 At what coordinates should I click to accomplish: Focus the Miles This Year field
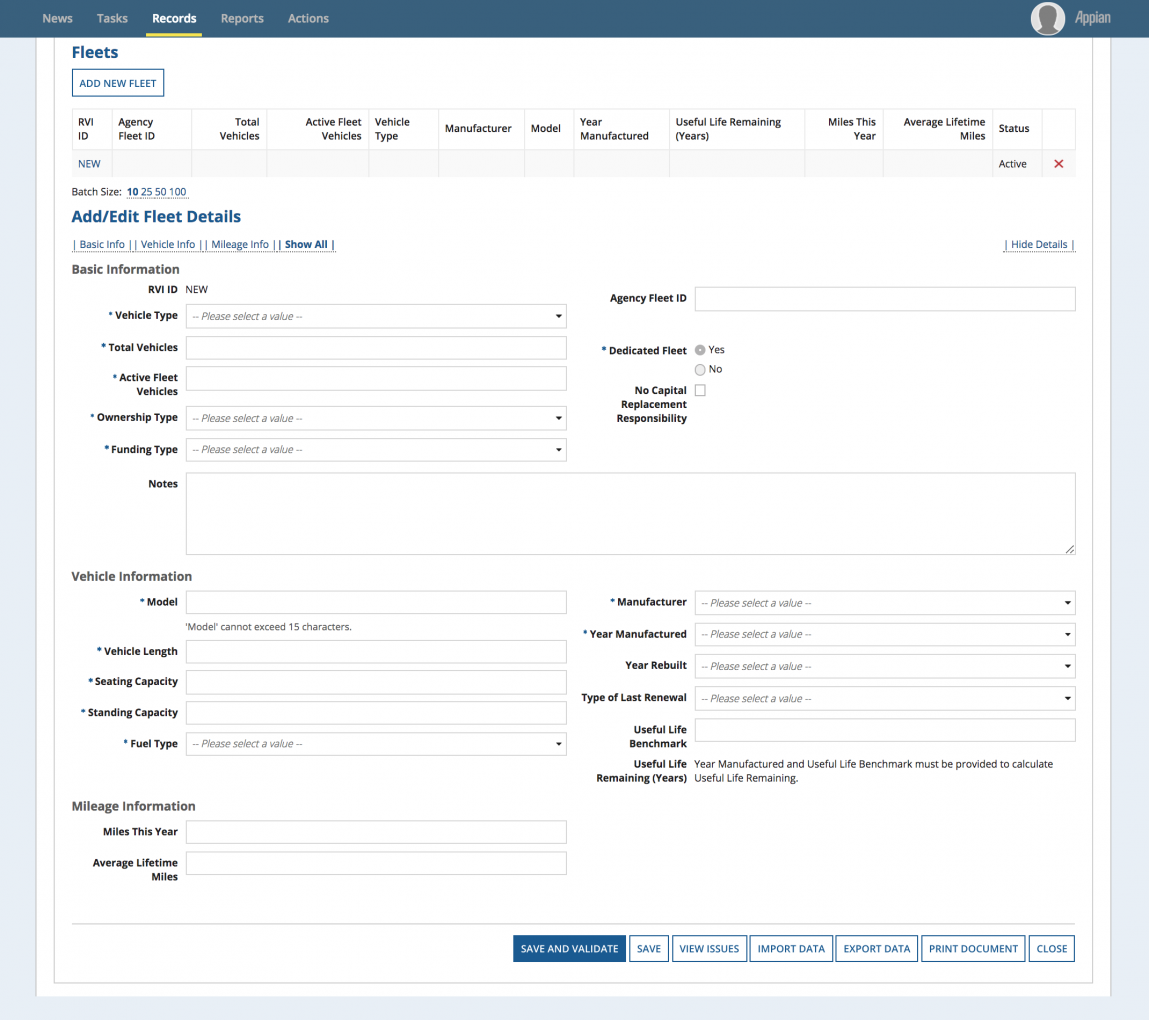tap(376, 832)
